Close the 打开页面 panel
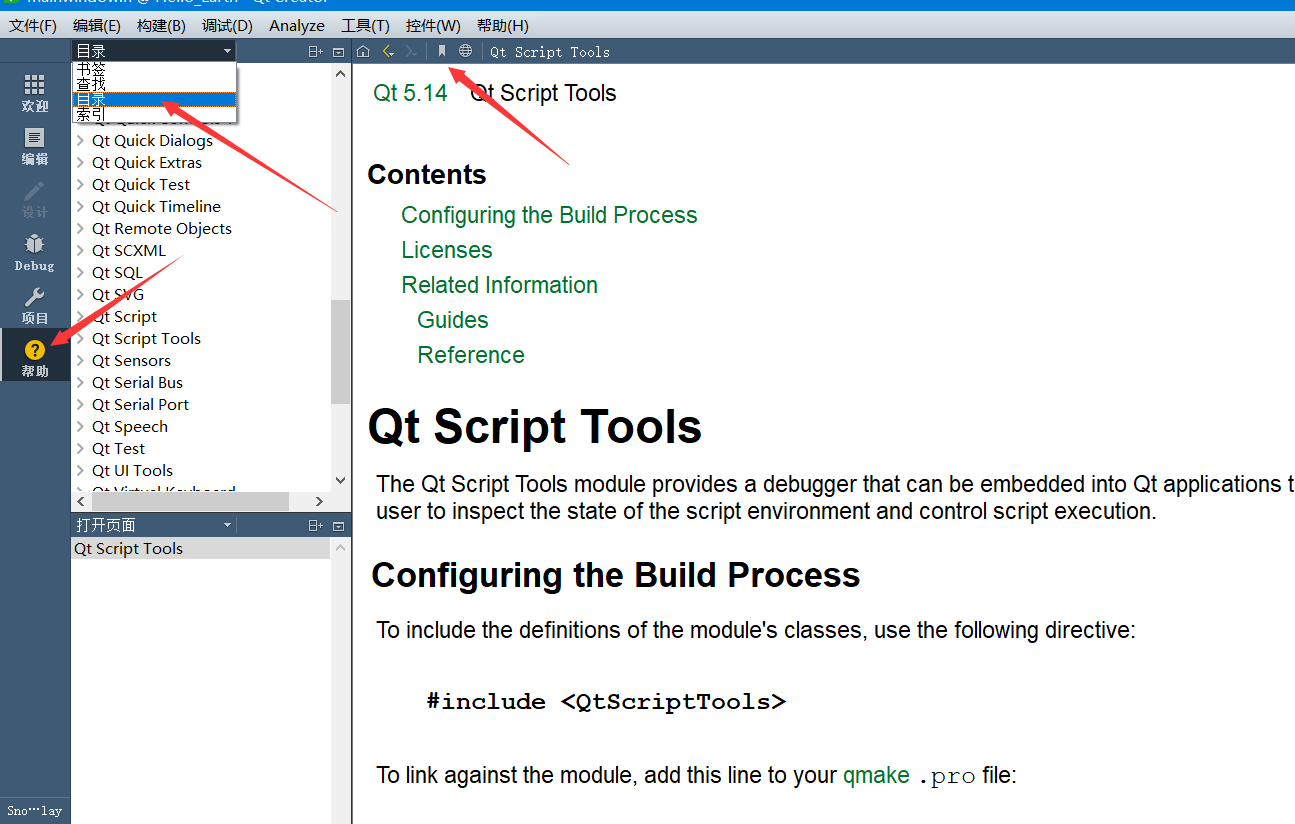The height and width of the screenshot is (824, 1295). click(x=338, y=525)
